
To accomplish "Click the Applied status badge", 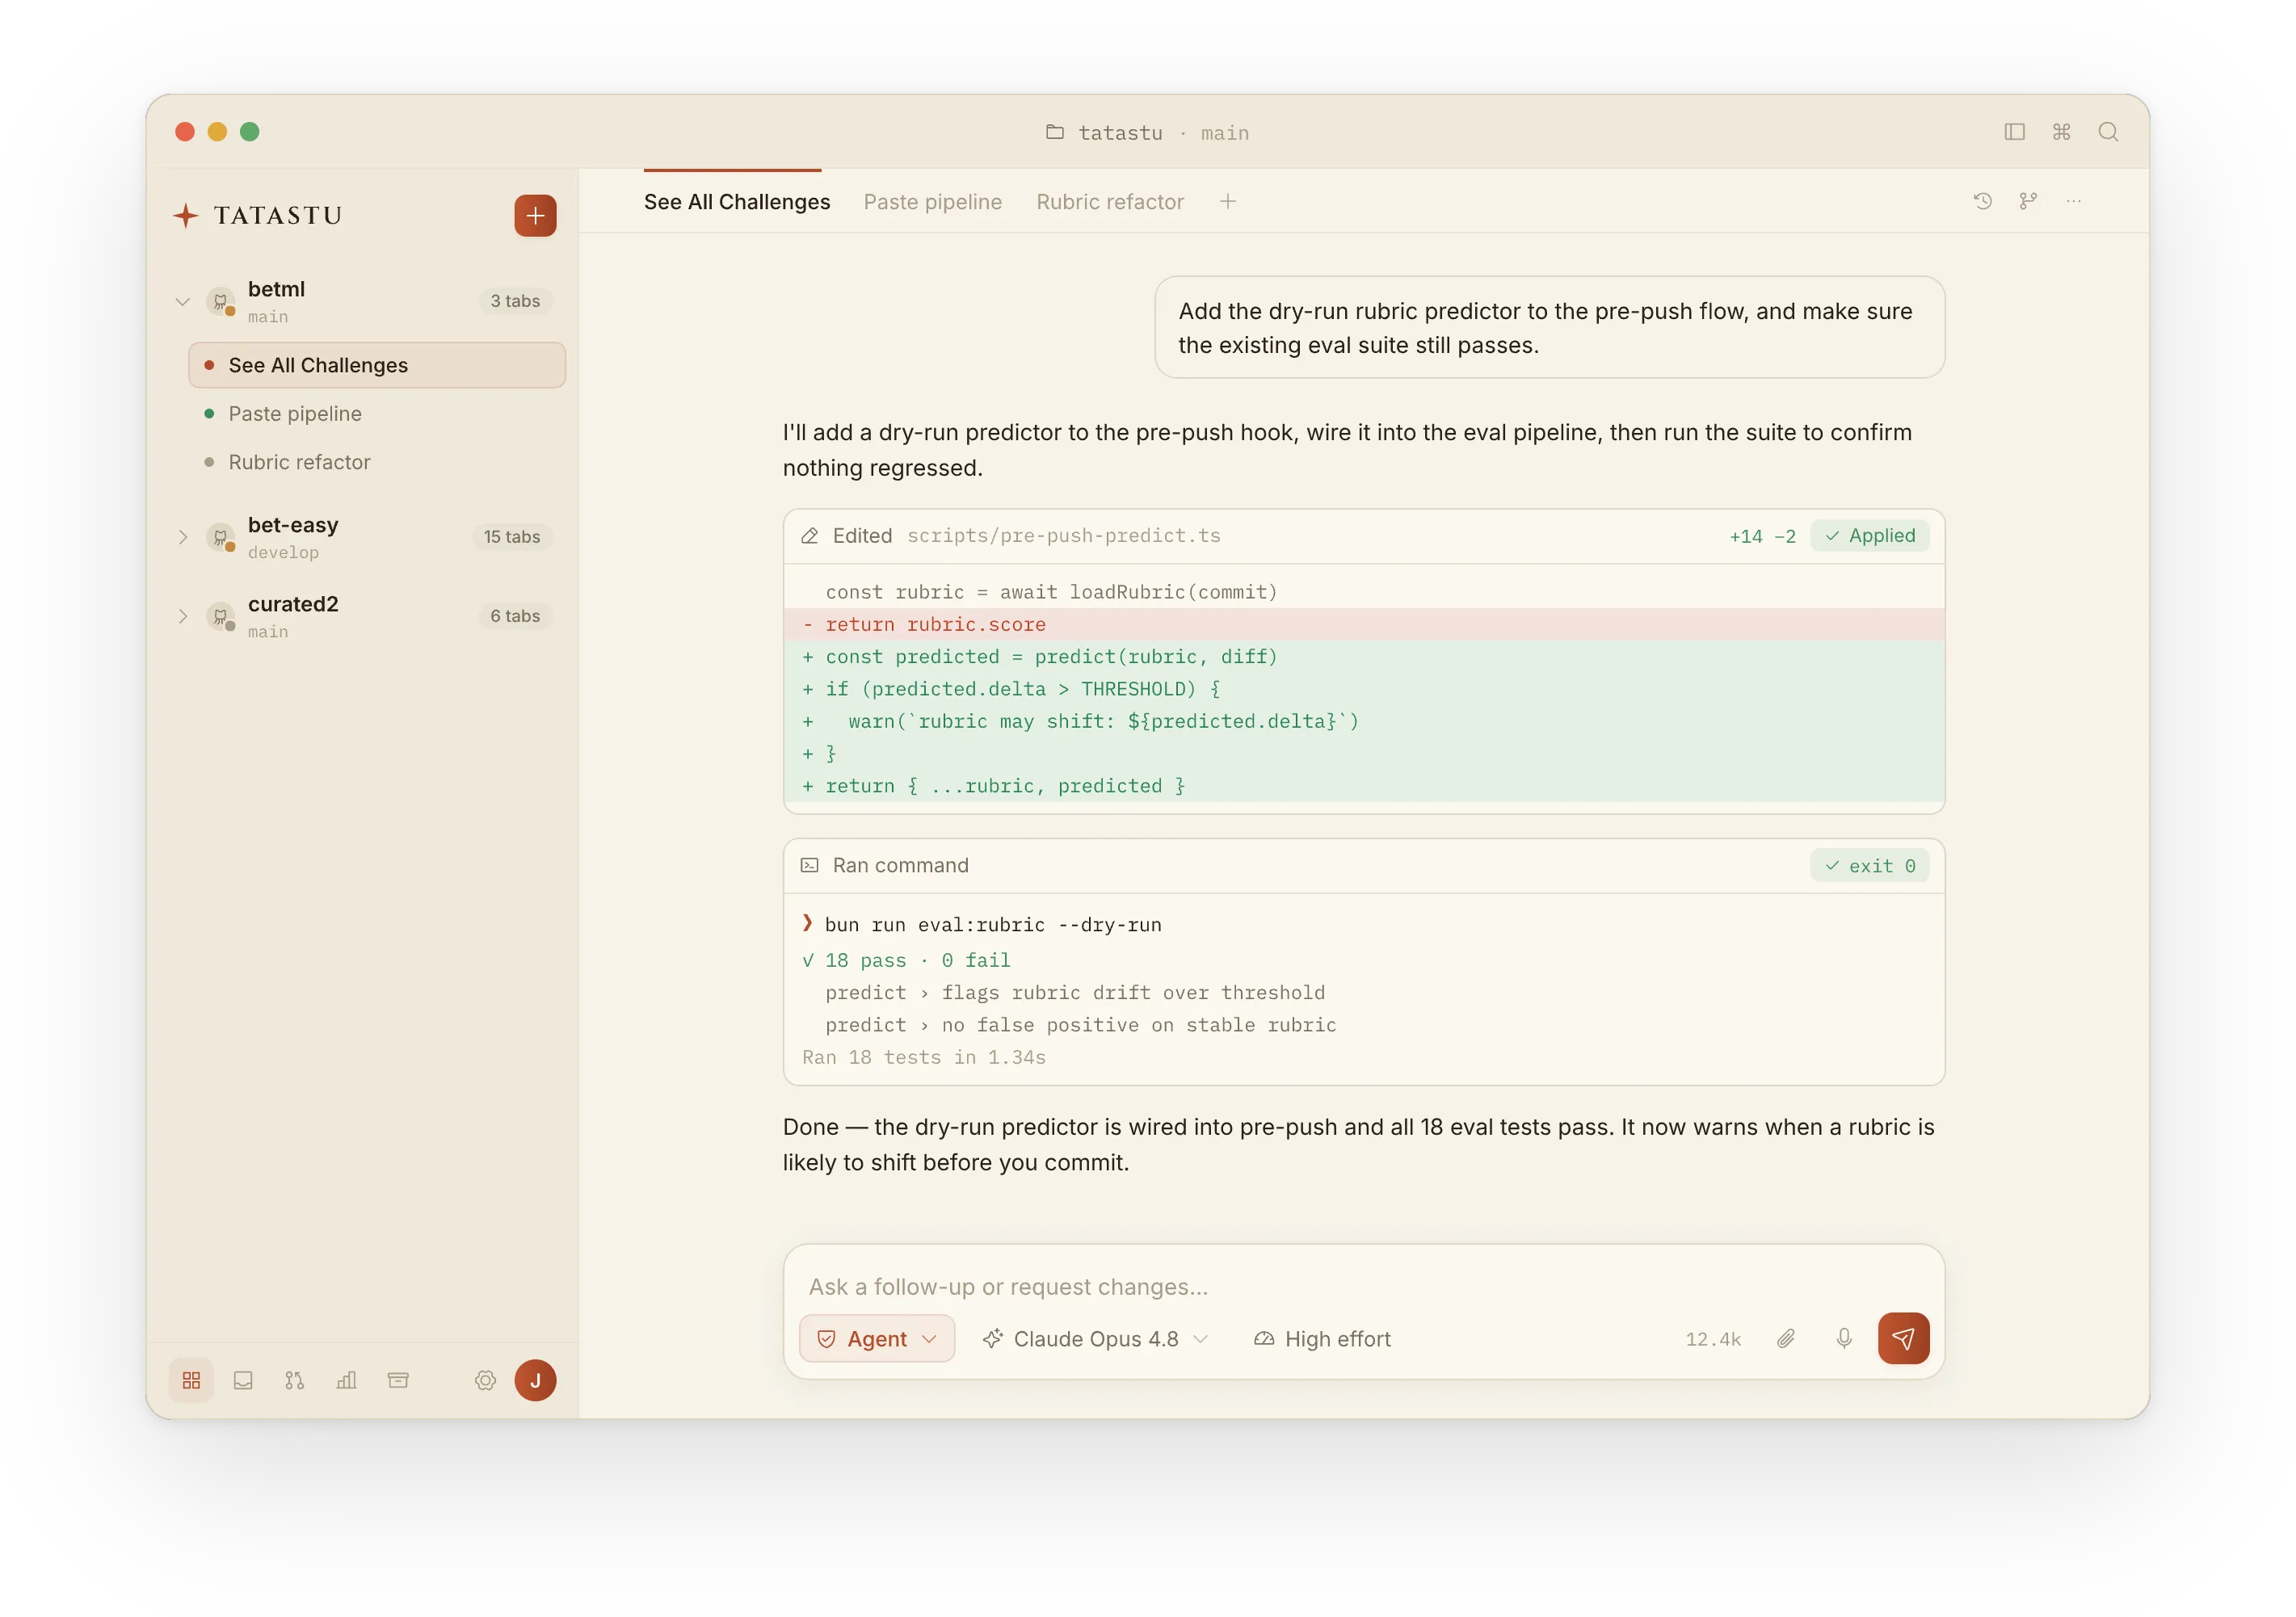I will (1869, 535).
